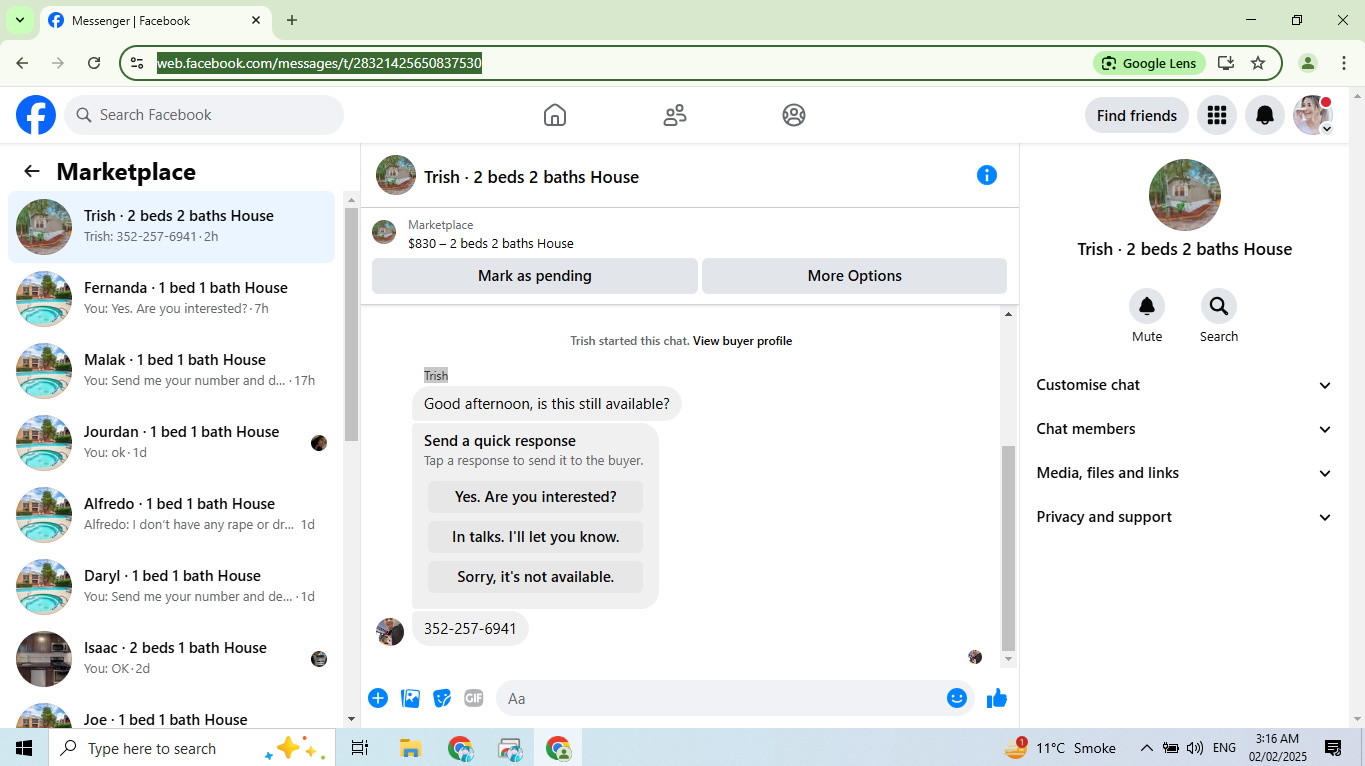The image size is (1365, 766).
Task: Open emoji picker in message box
Action: (x=957, y=698)
